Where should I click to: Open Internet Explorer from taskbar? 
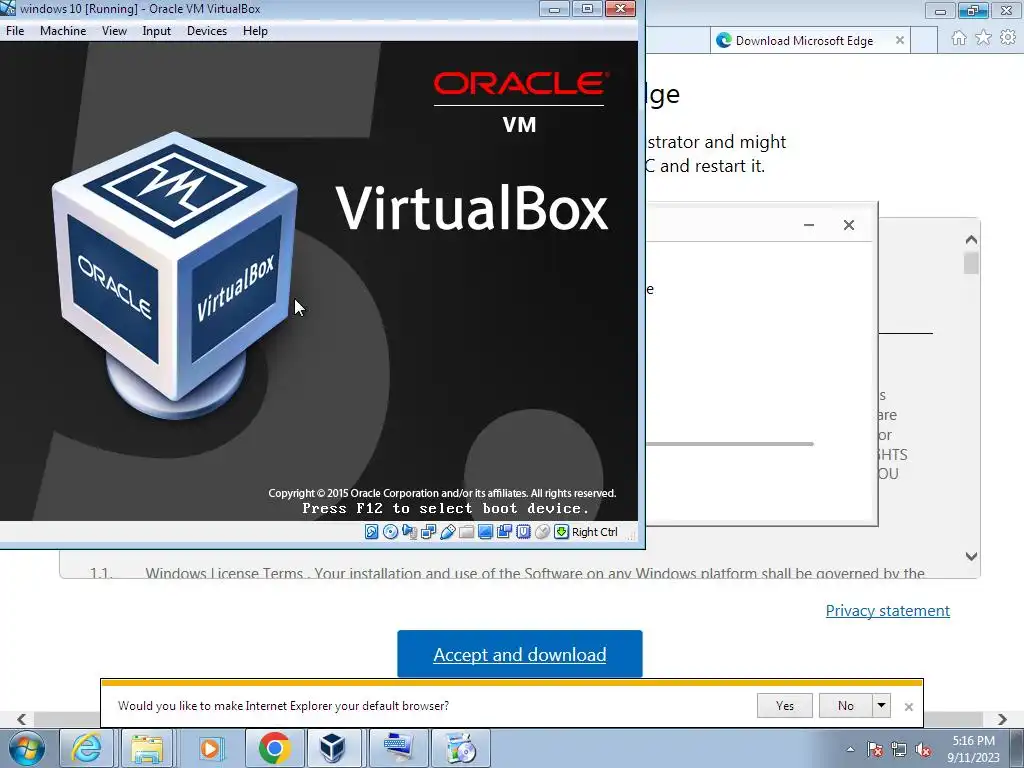(86, 748)
